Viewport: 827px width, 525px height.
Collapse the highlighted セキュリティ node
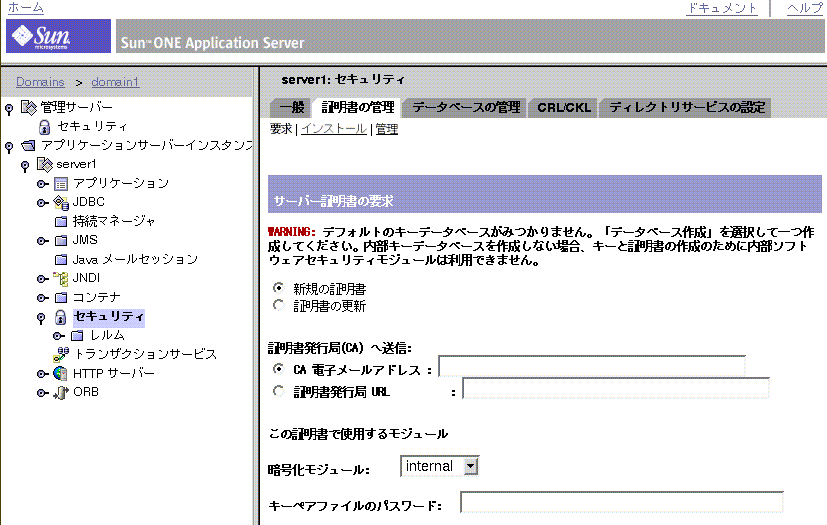tap(41, 318)
